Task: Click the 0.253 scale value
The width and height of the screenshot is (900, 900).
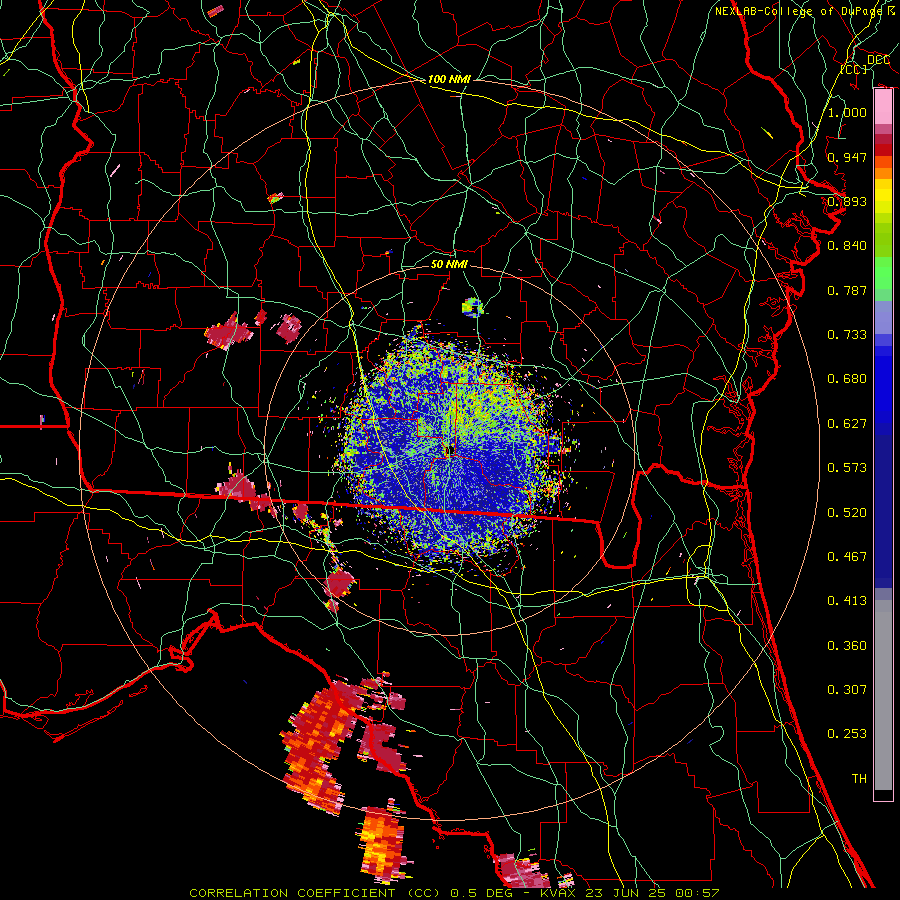Action: pyautogui.click(x=847, y=734)
